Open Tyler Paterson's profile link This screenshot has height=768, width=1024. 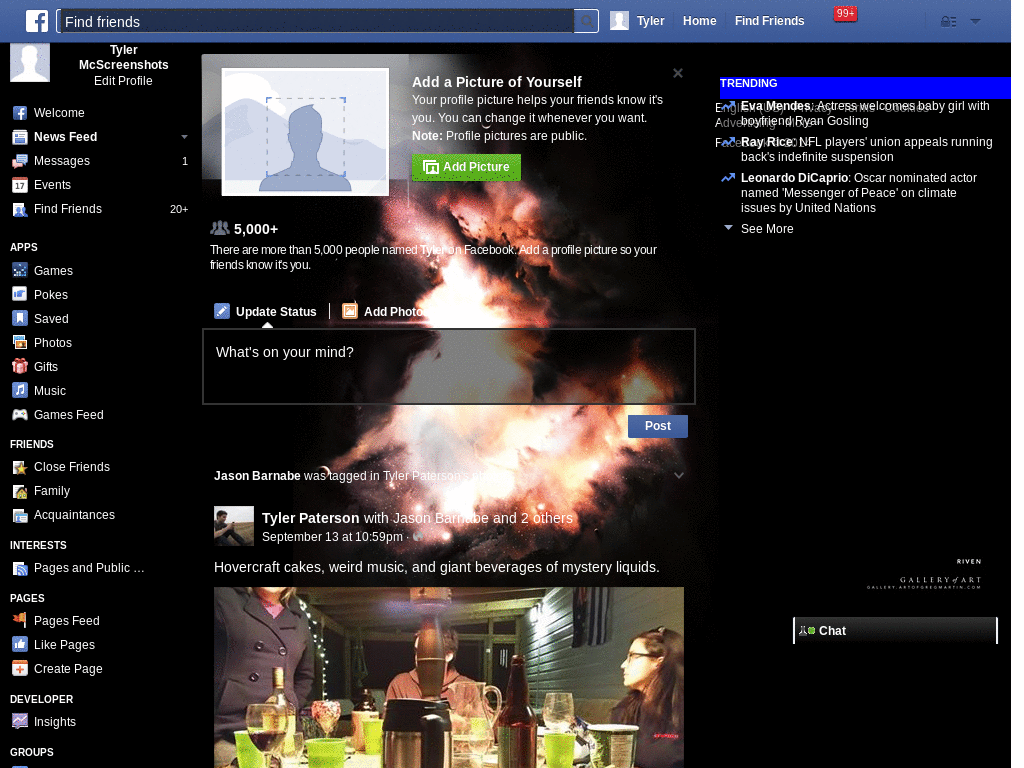310,518
